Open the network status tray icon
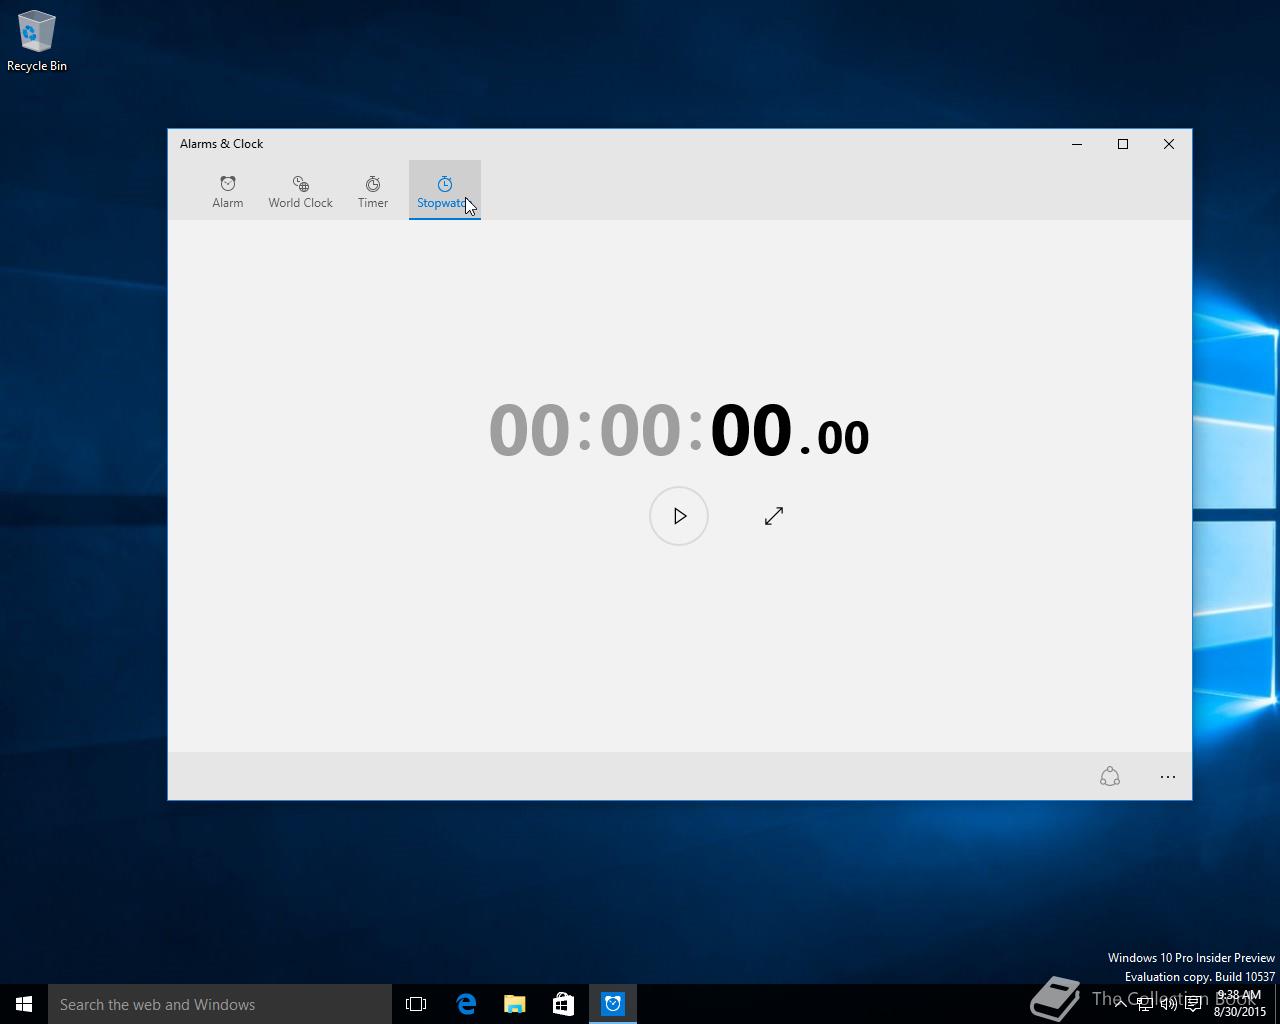The height and width of the screenshot is (1024, 1280). pos(1145,1004)
